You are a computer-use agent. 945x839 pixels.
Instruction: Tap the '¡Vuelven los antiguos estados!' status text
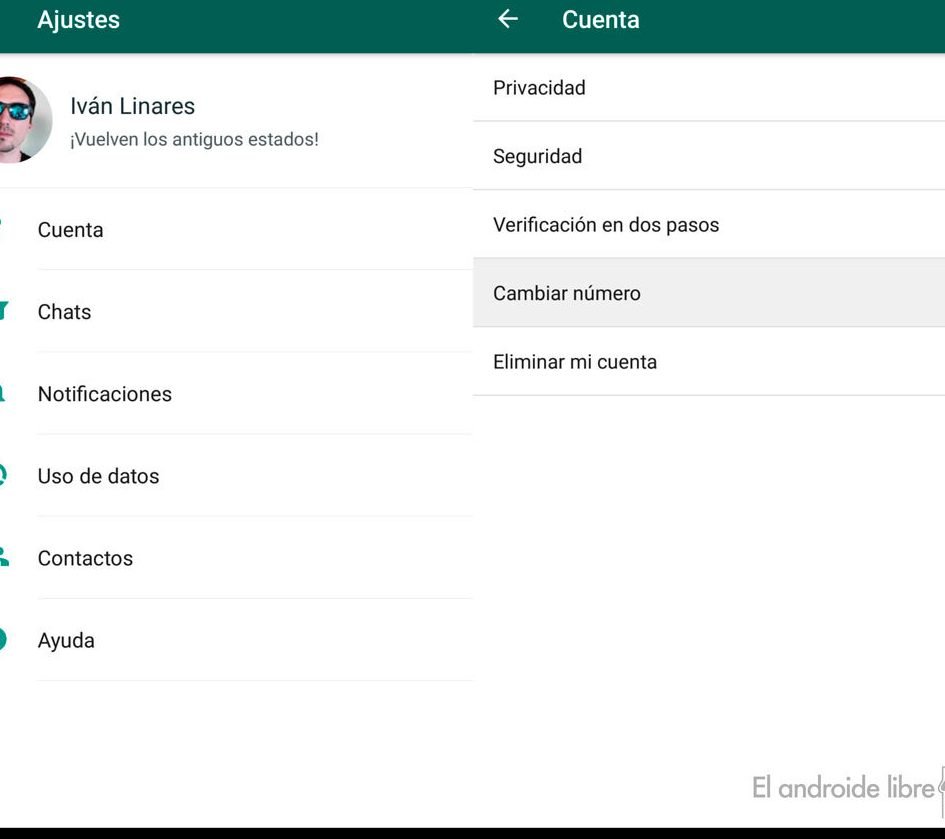point(194,140)
